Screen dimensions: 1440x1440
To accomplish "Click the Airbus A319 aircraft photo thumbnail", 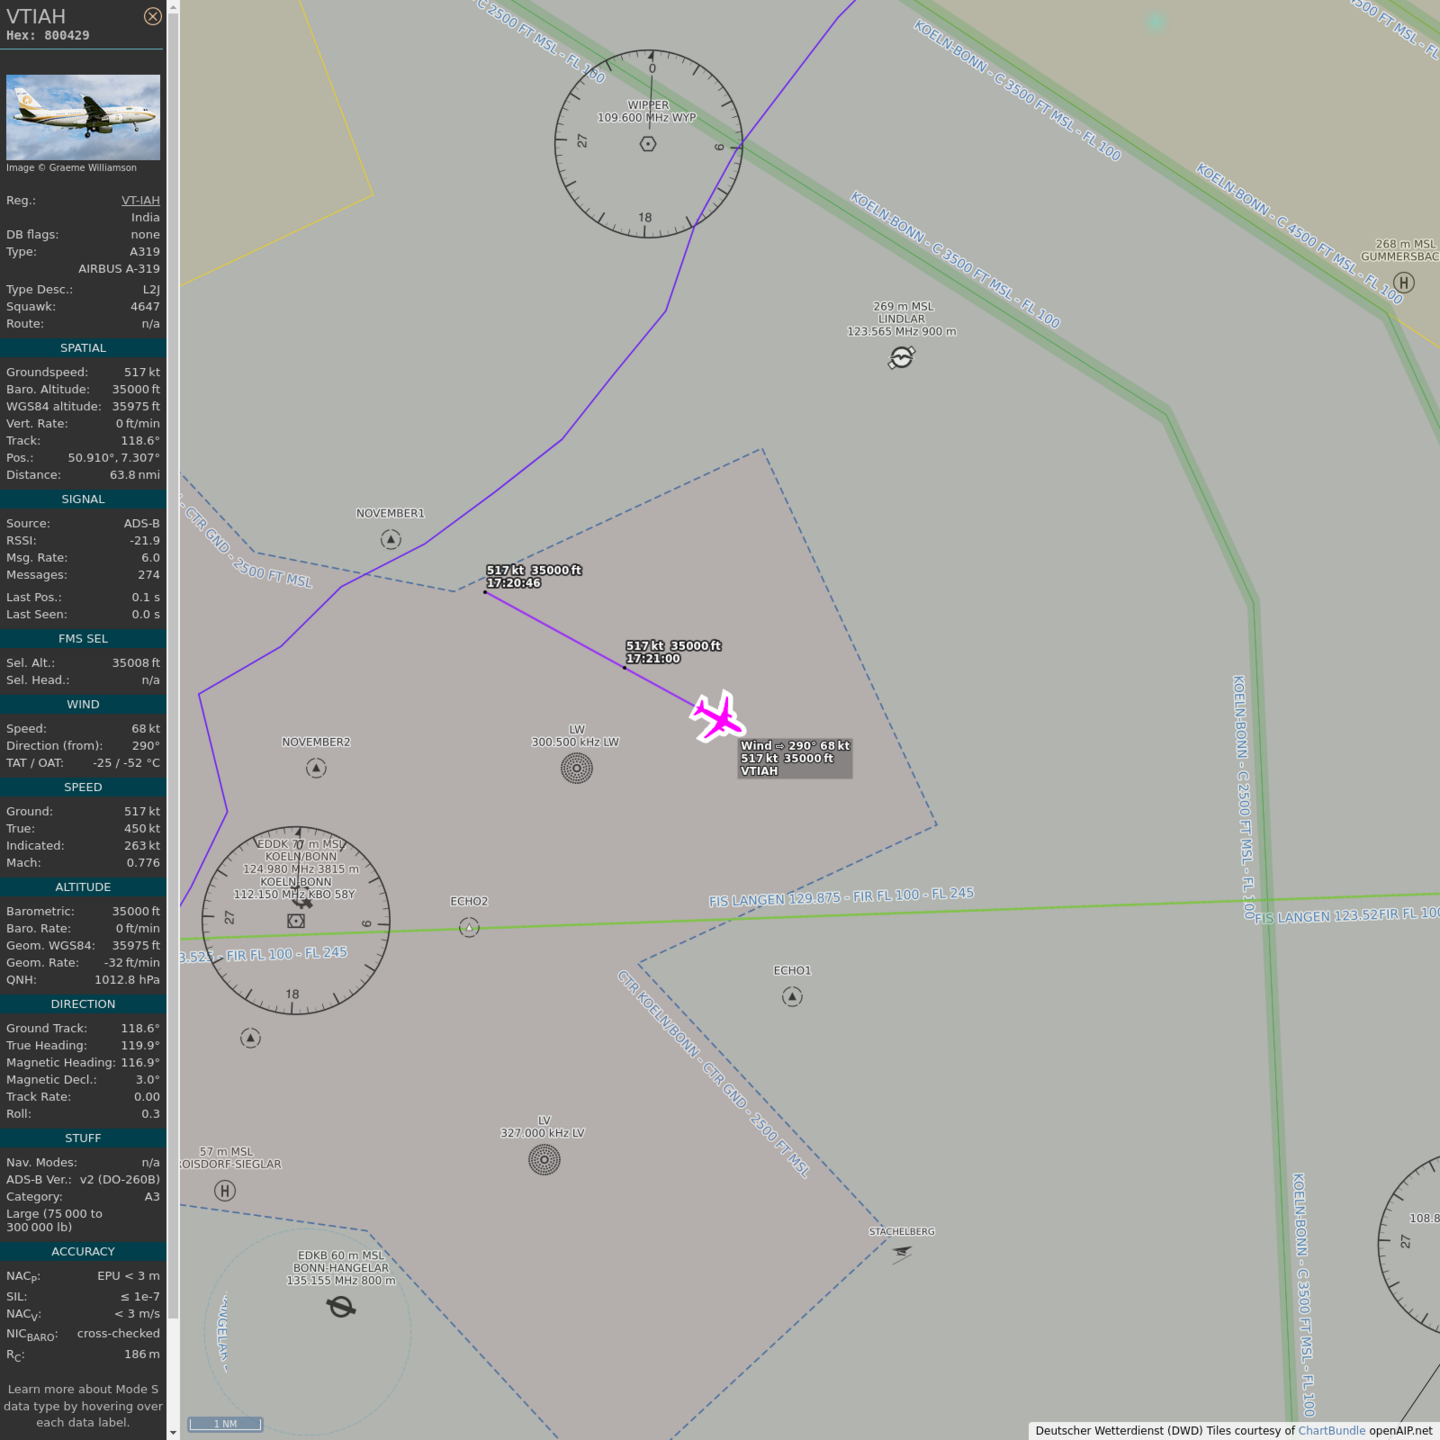I will point(83,117).
